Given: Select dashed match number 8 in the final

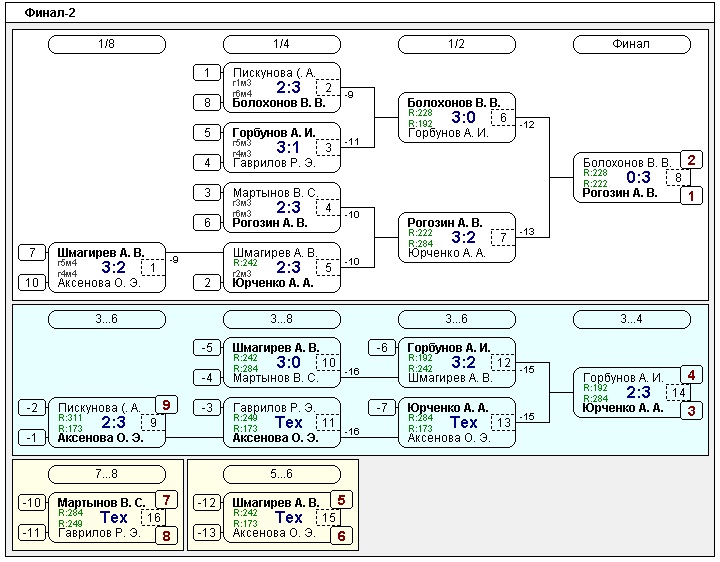Looking at the screenshot, I should point(679,178).
